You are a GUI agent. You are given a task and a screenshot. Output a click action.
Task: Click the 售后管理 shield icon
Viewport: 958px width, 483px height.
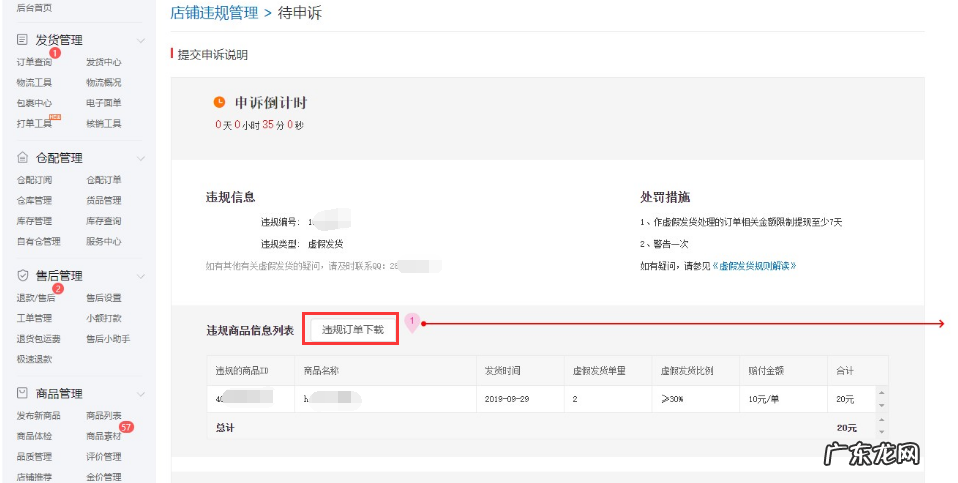(22, 275)
